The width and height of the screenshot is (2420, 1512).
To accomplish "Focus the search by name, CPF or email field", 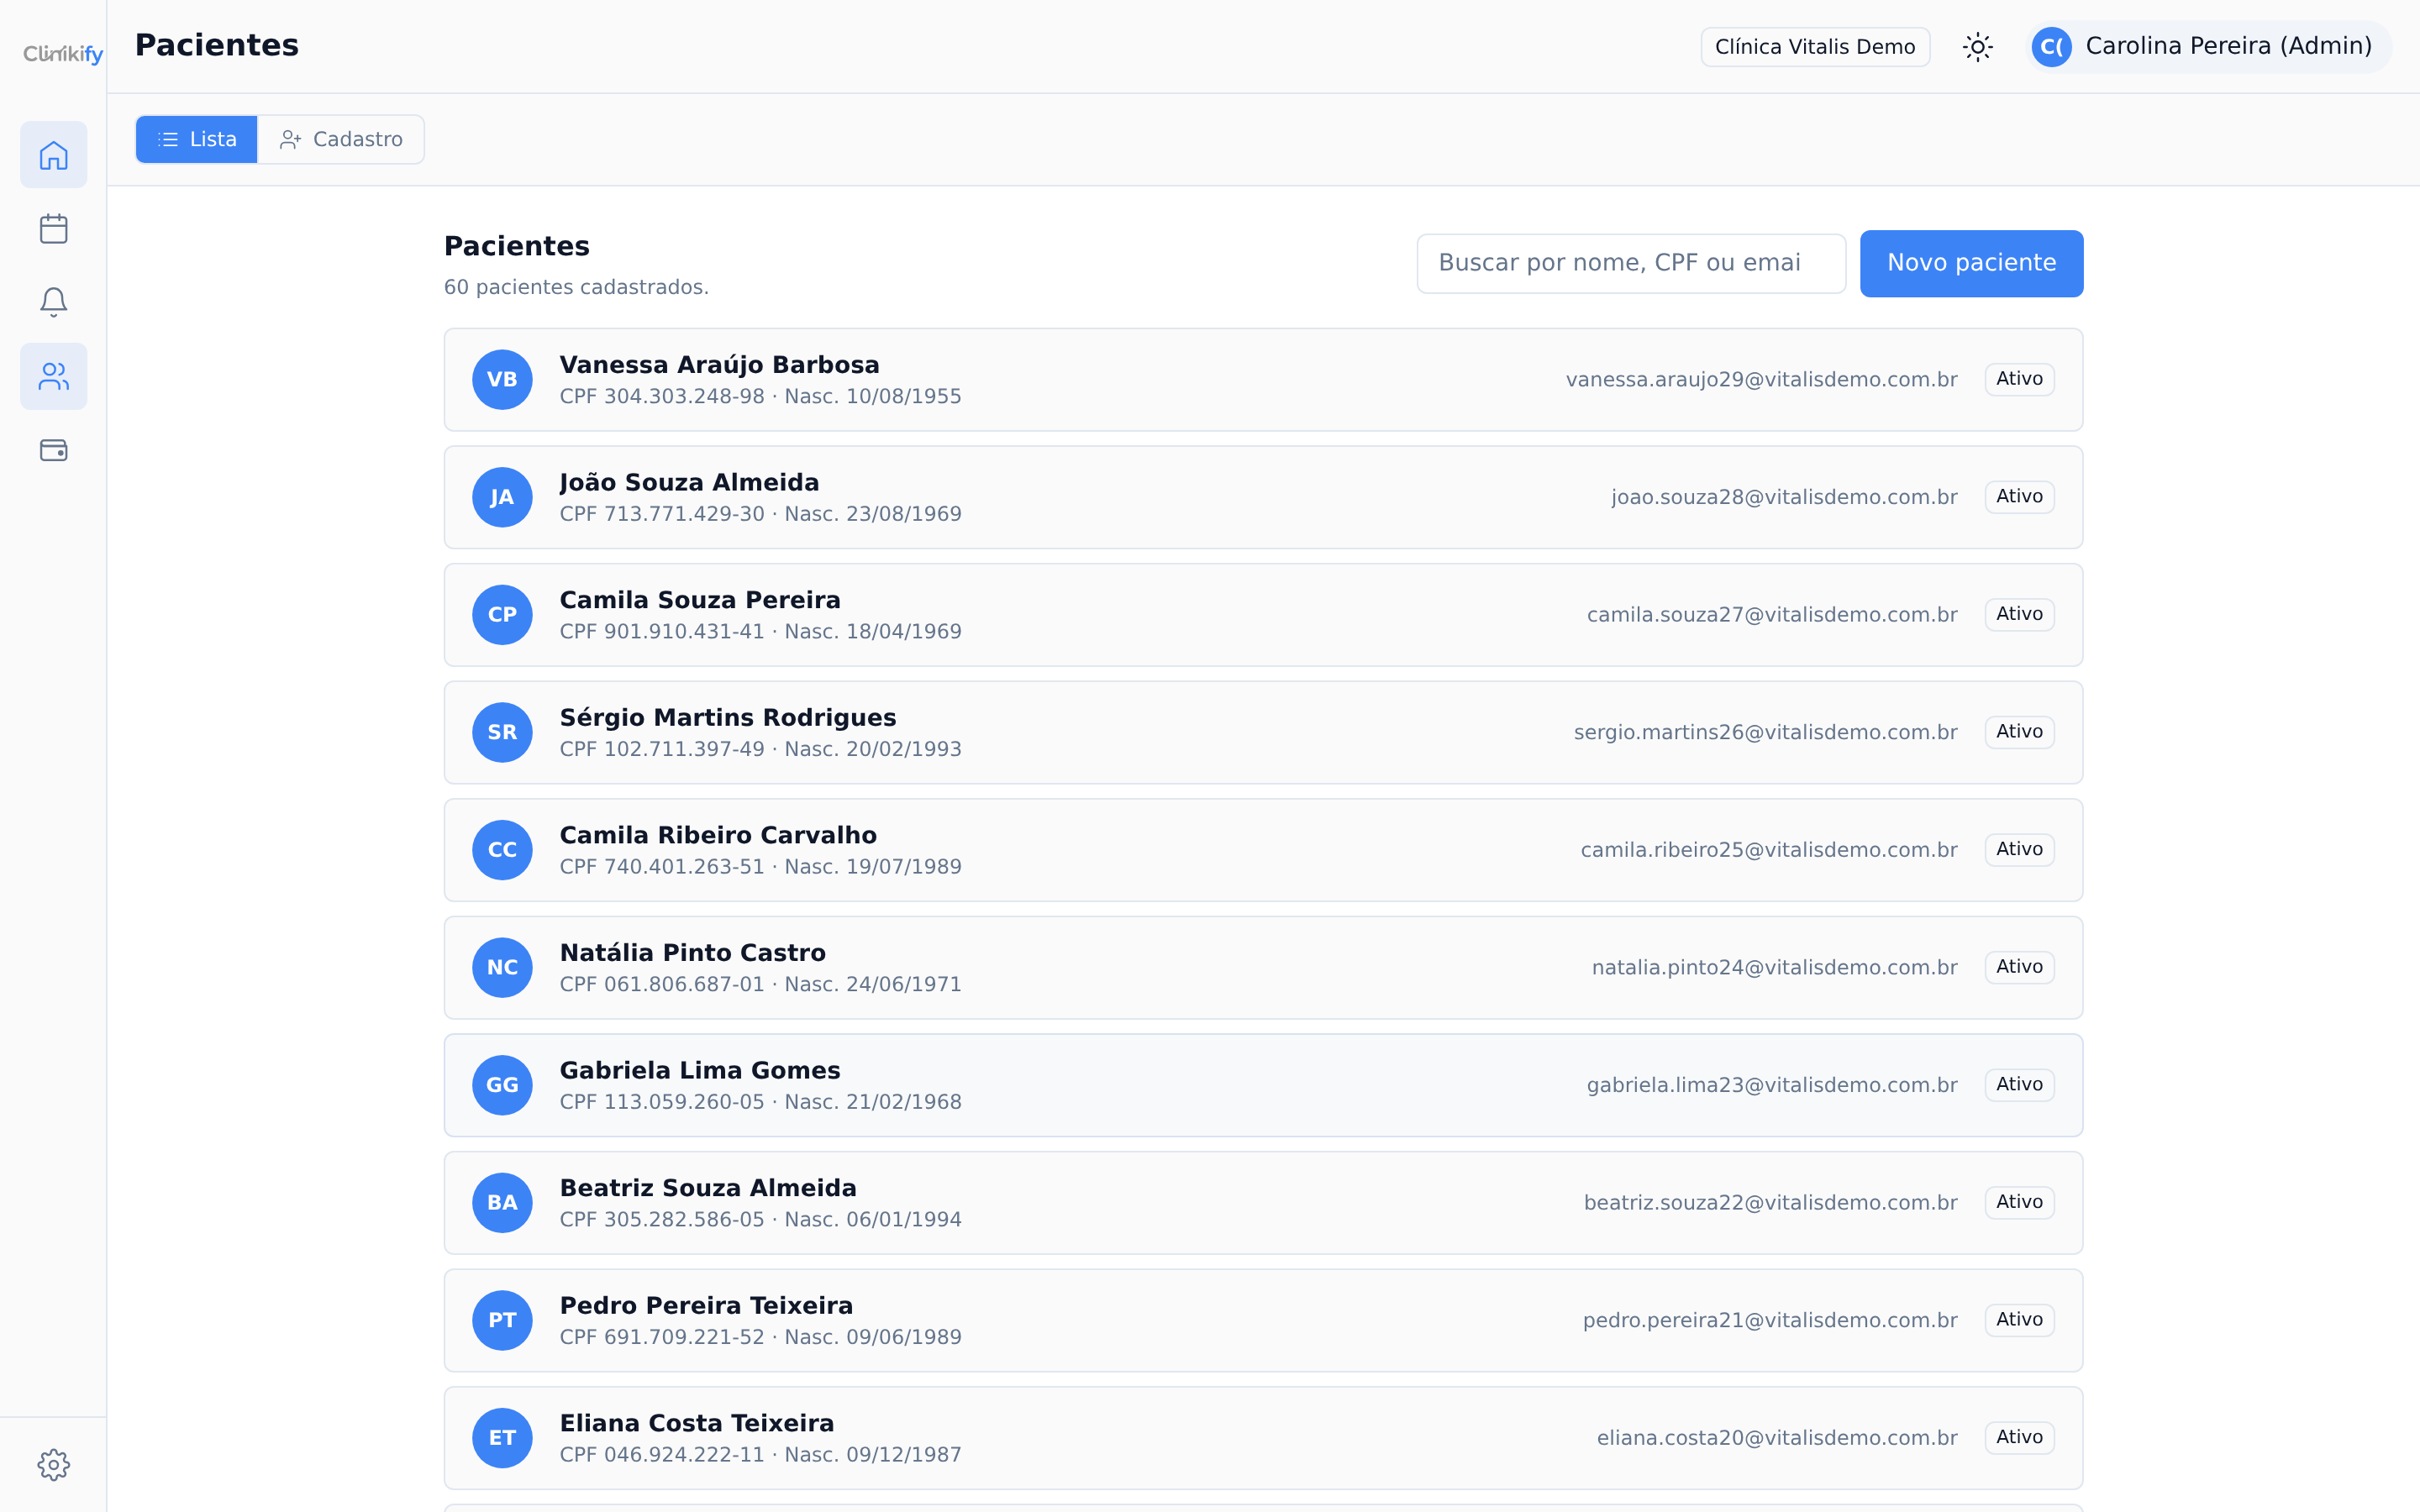I will coord(1631,264).
